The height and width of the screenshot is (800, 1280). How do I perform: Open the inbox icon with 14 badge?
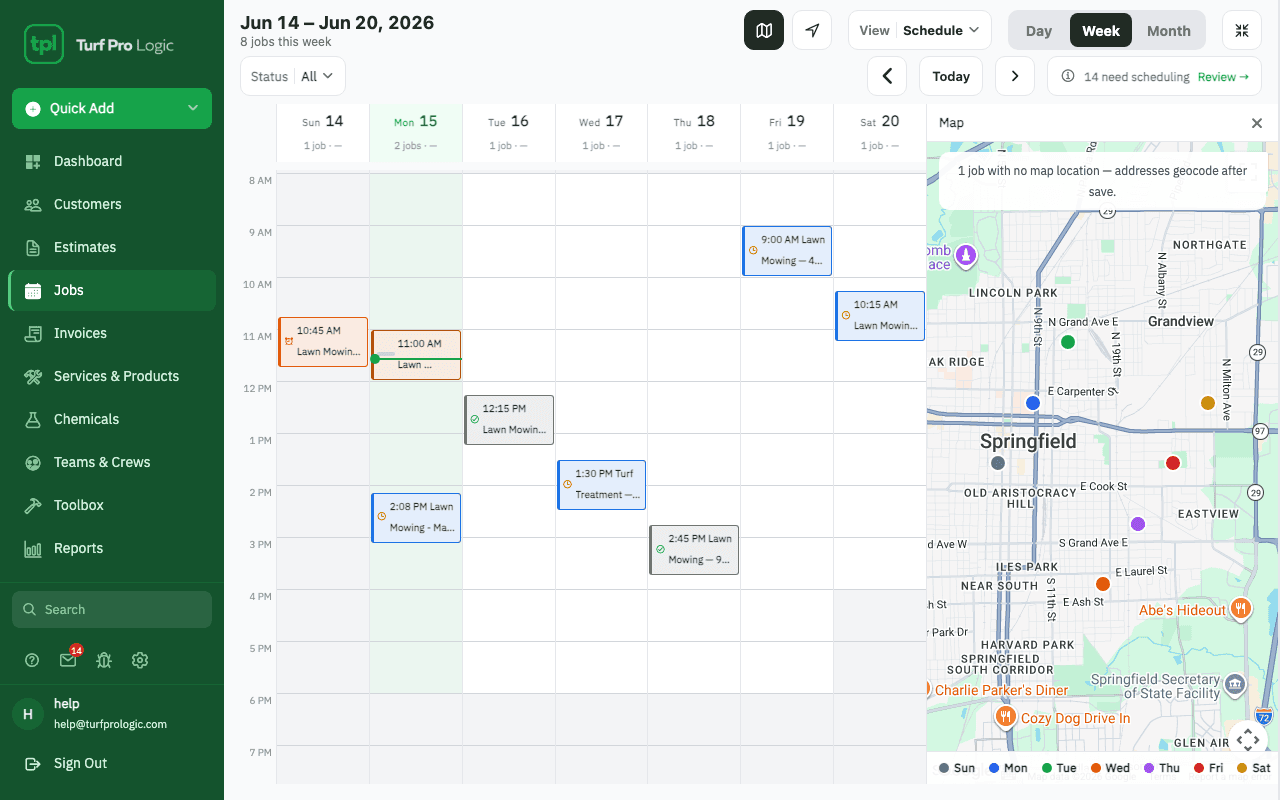tap(68, 660)
